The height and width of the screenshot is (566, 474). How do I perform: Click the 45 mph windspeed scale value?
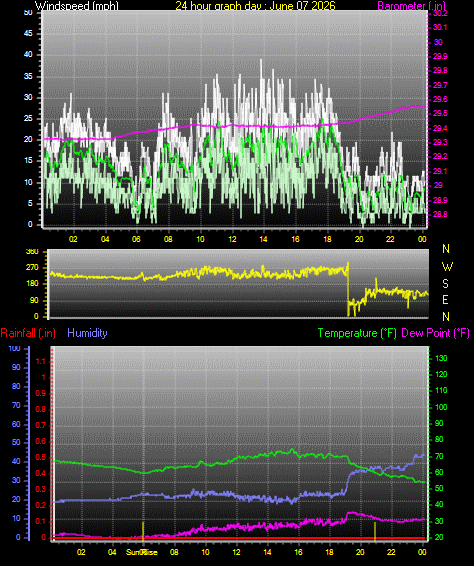28,33
